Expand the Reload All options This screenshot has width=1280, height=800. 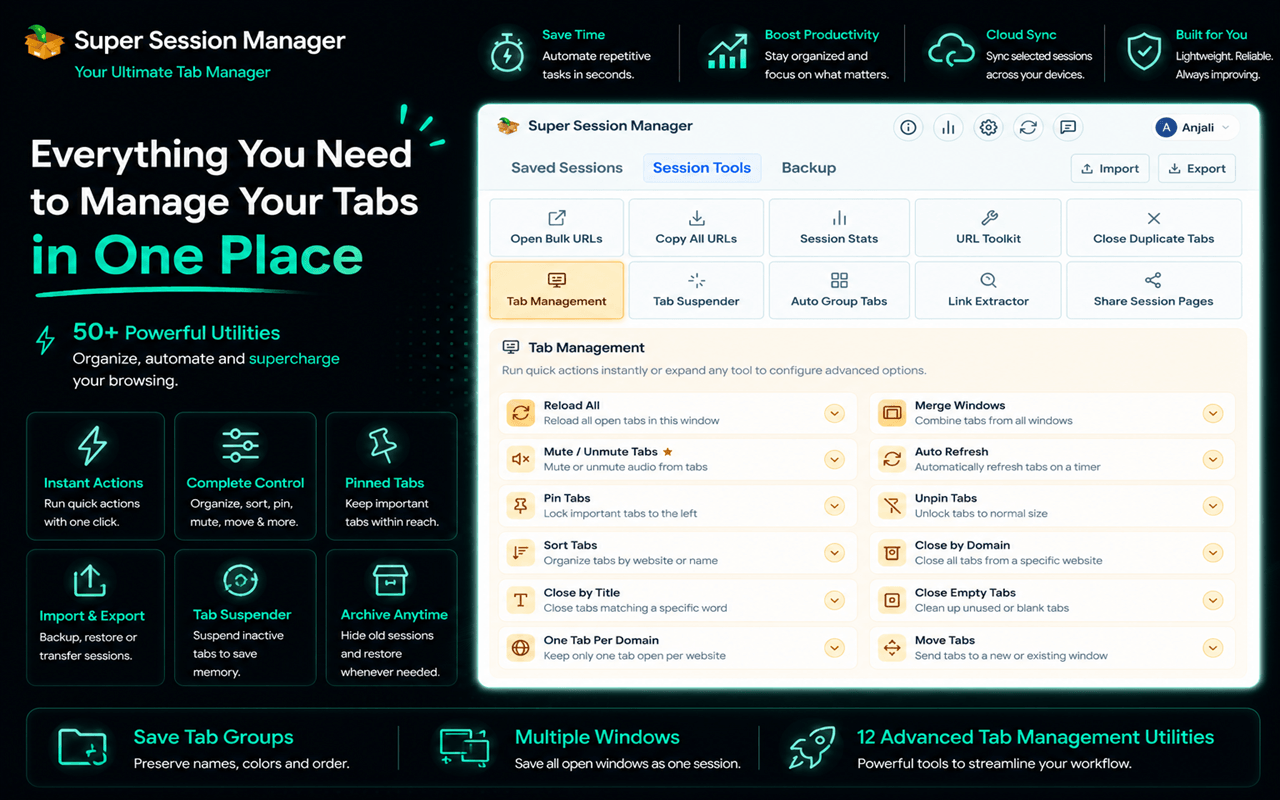pos(834,413)
